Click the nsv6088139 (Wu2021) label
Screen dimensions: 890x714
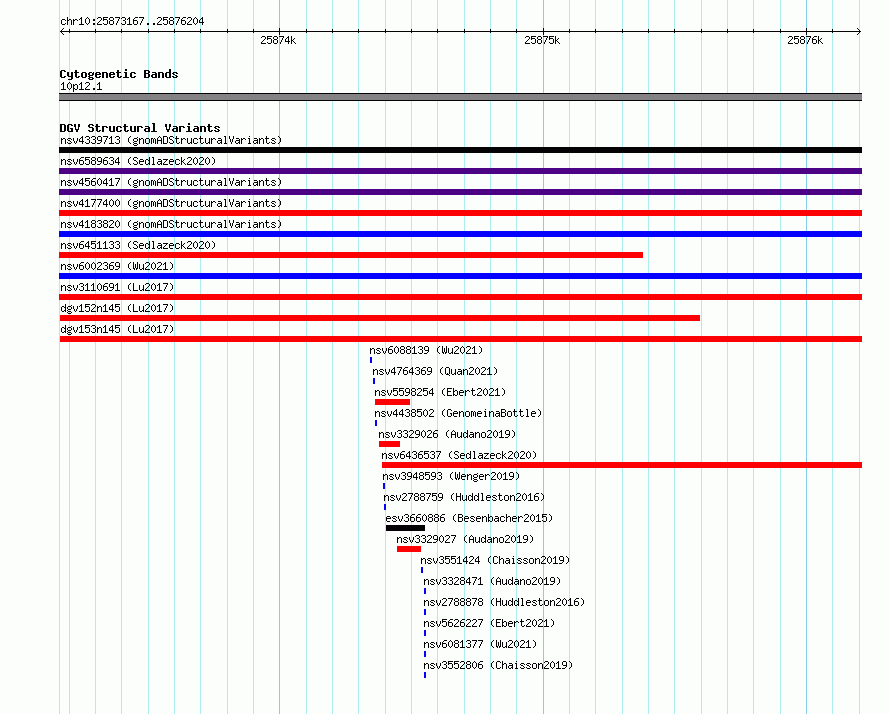(426, 350)
